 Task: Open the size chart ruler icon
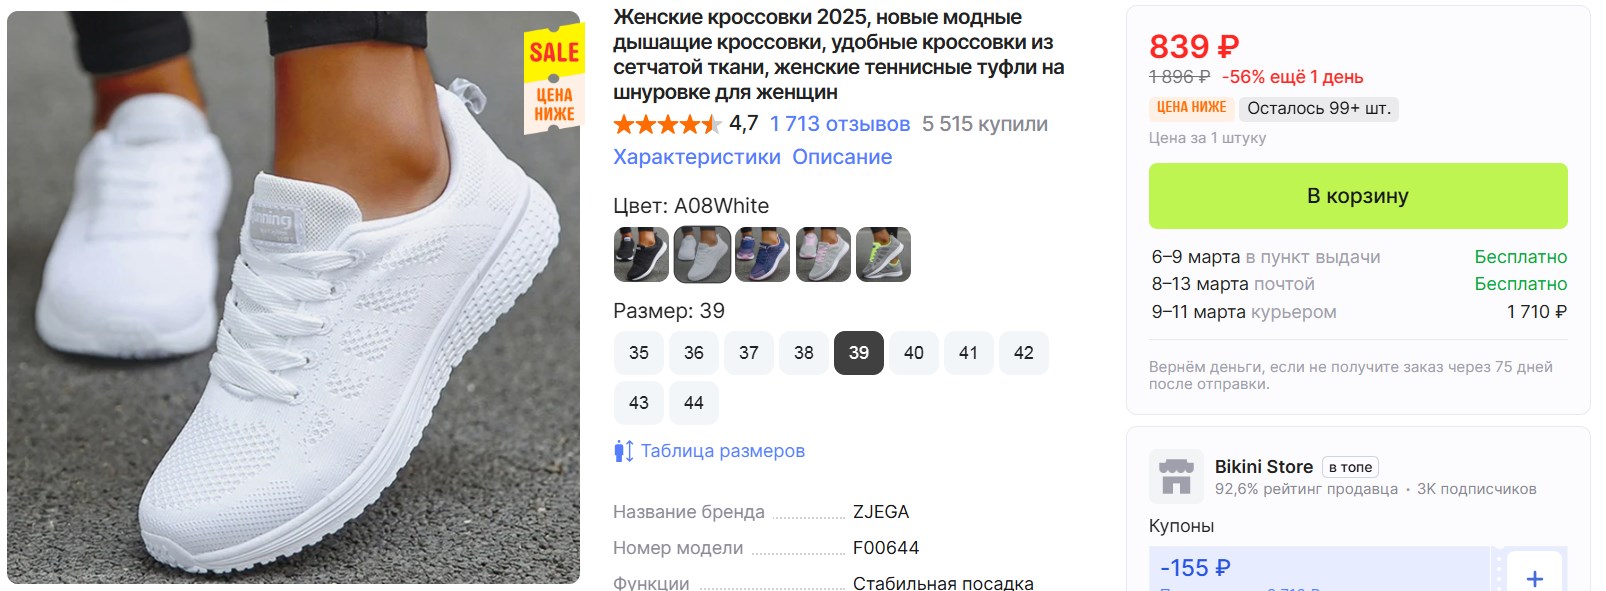[x=624, y=451]
